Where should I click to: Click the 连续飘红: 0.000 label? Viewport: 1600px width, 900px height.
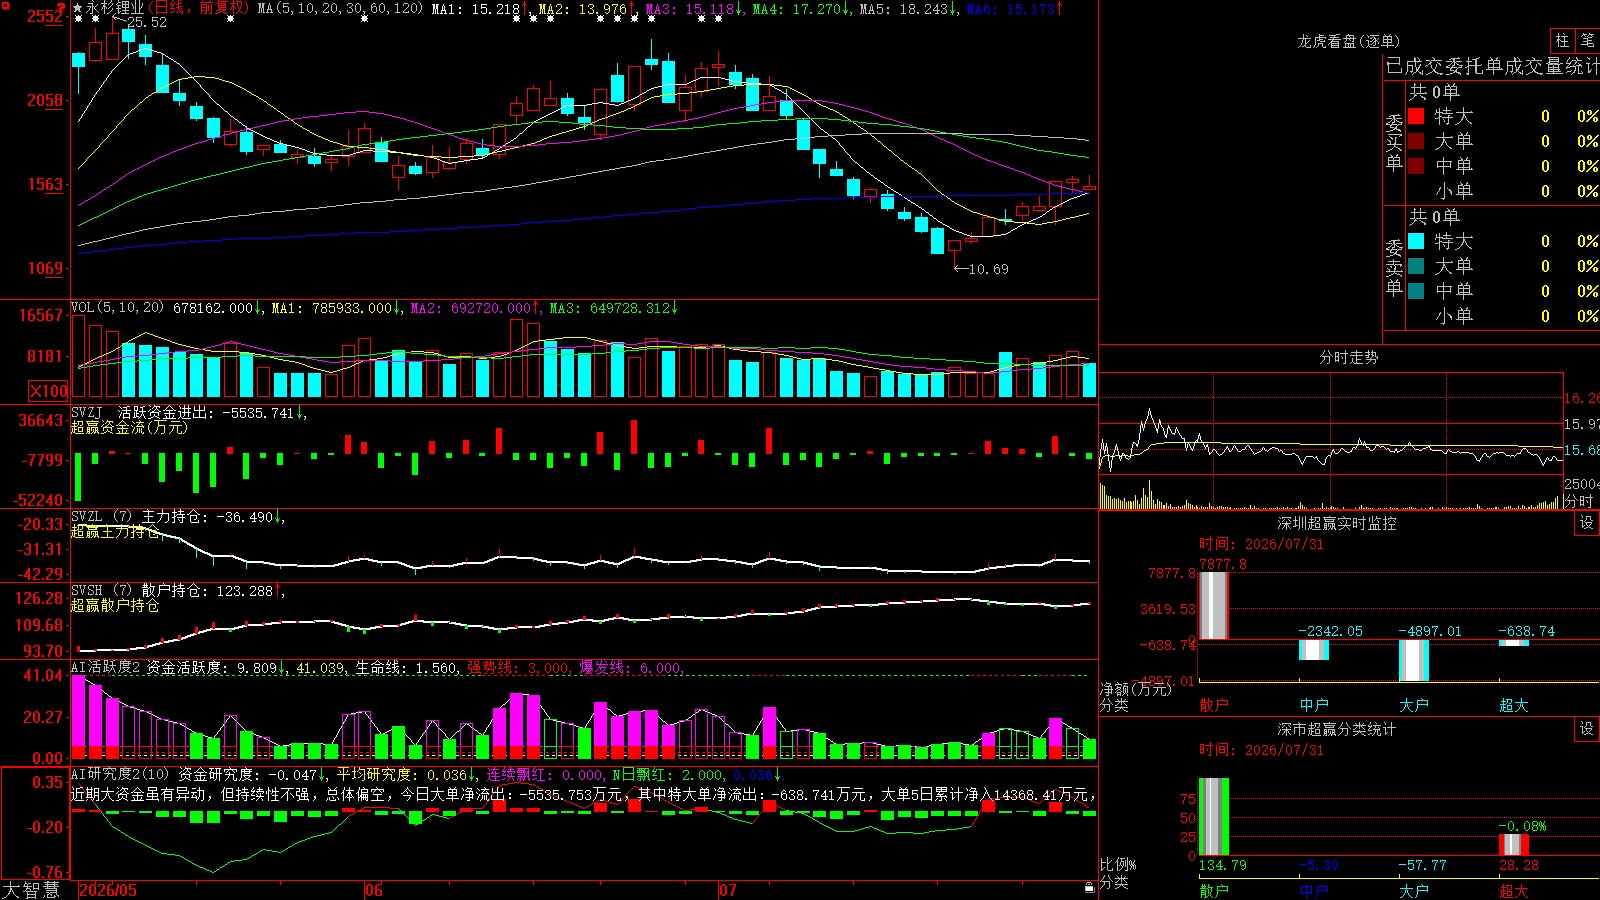[x=544, y=774]
